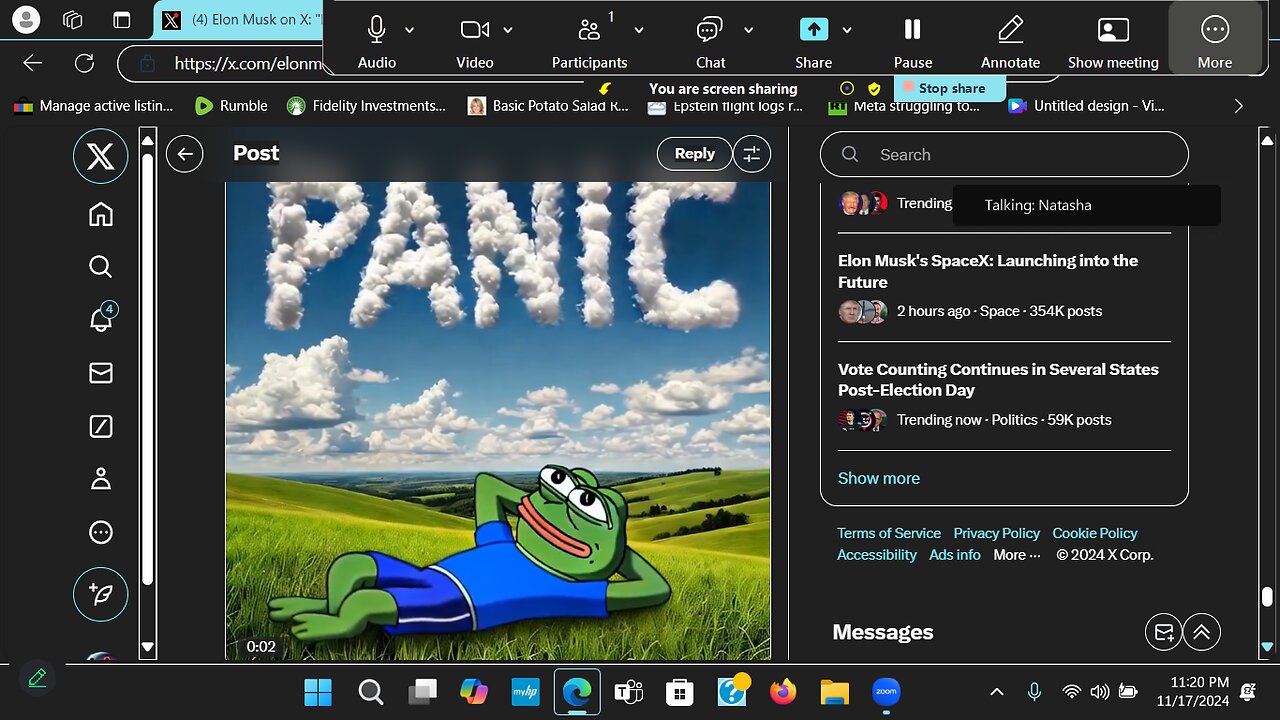
Task: Expand Messages drawer with double chevron
Action: (x=1202, y=632)
